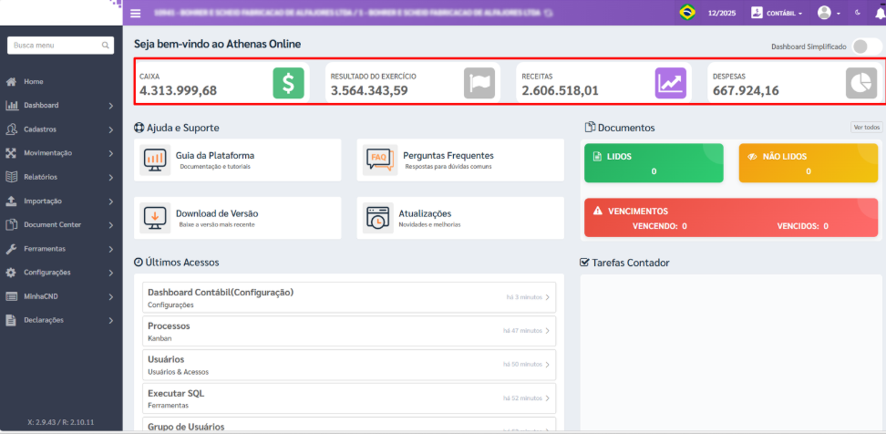Click the Receitas value 2.606.518,01
The width and height of the screenshot is (886, 434).
tap(560, 90)
